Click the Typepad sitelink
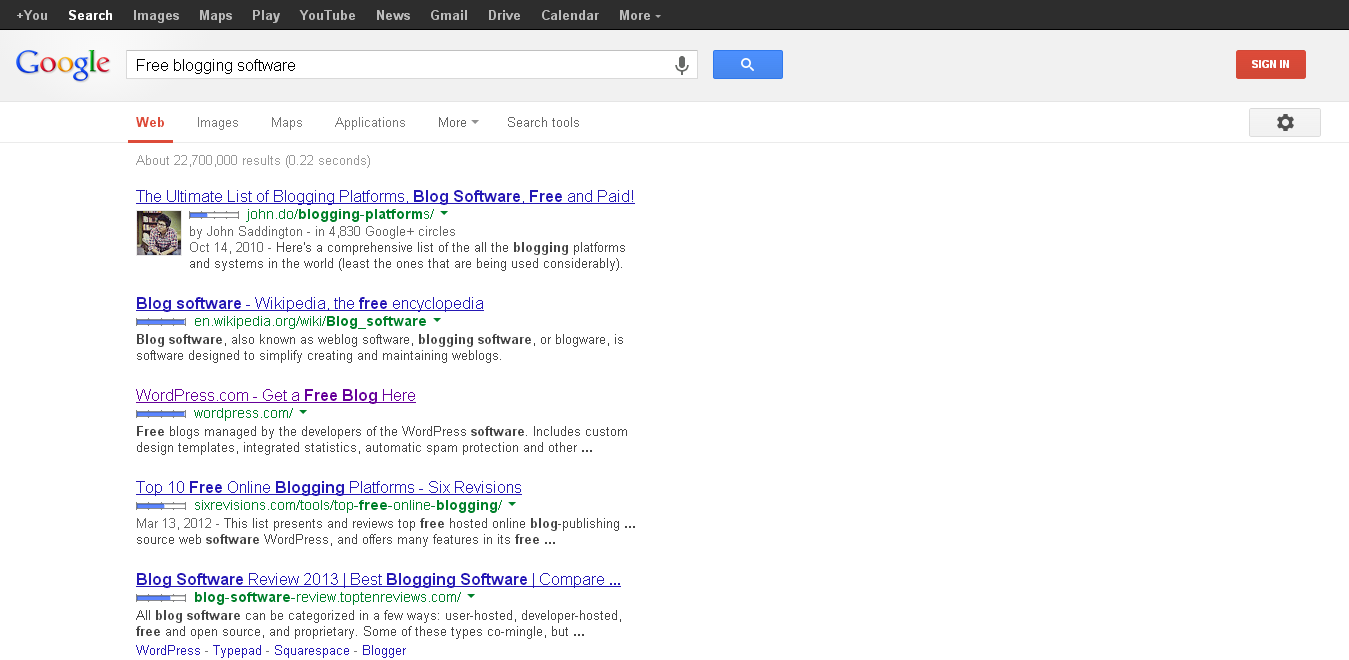 pos(237,650)
